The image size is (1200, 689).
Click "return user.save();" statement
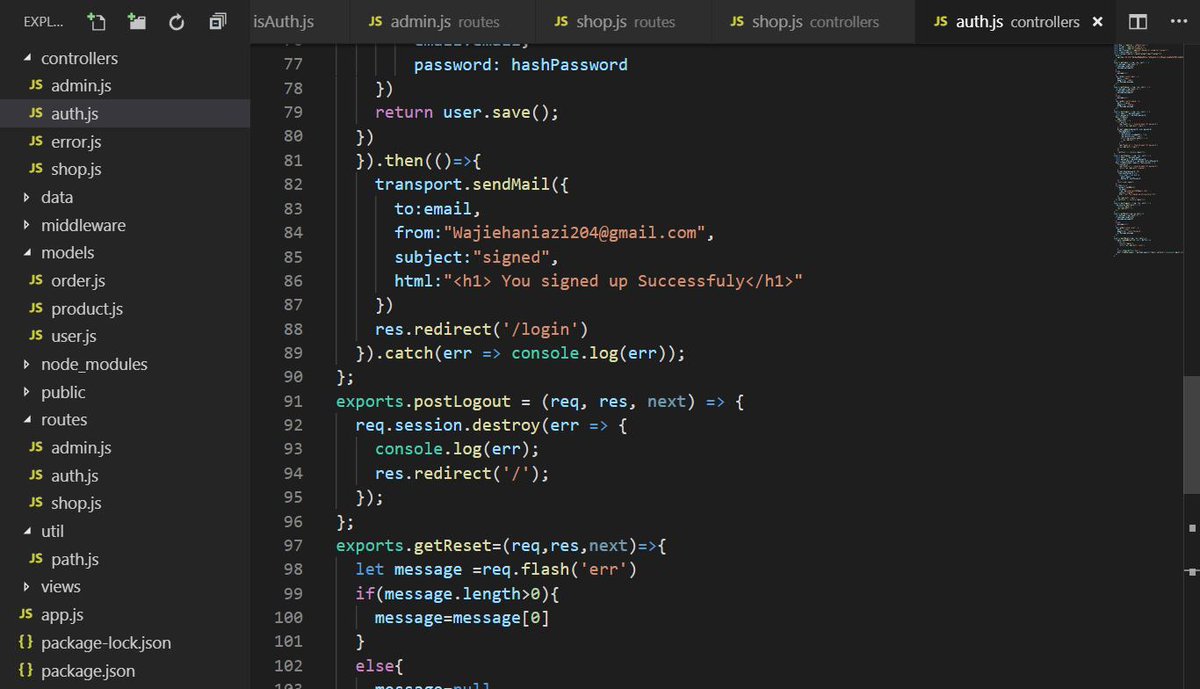click(x=467, y=113)
